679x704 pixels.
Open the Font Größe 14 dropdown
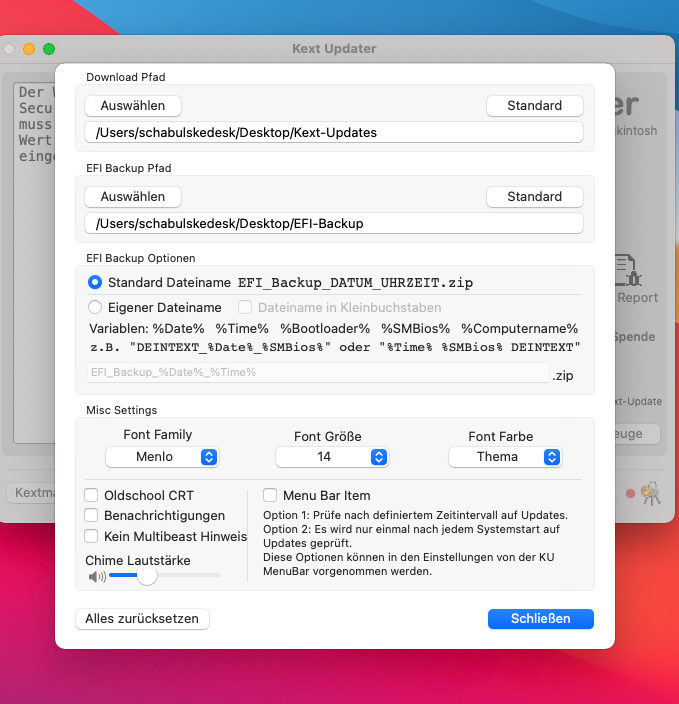[x=332, y=457]
